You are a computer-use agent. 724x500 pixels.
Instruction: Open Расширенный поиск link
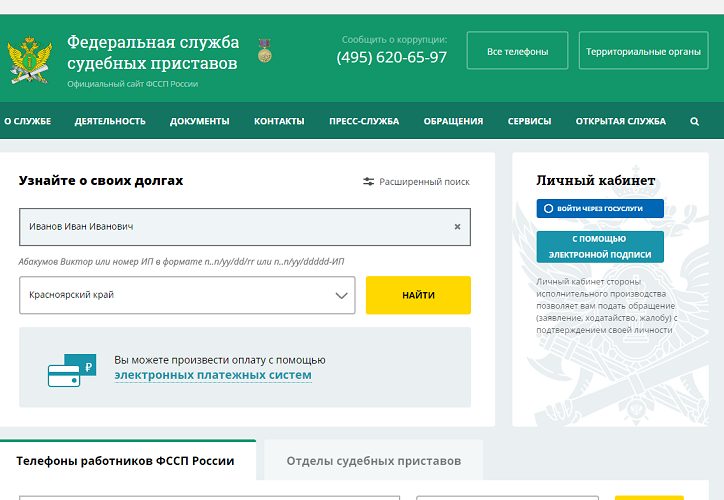coord(424,182)
